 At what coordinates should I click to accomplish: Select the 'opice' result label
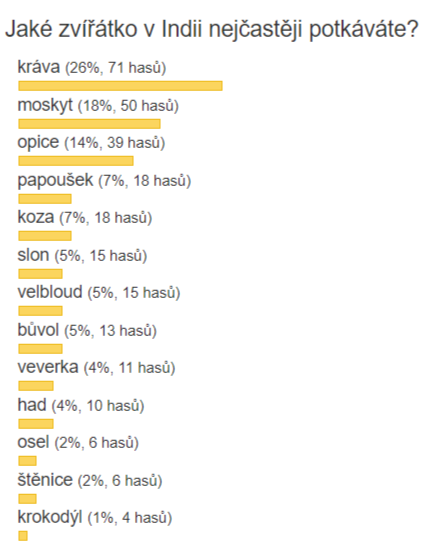pyautogui.click(x=91, y=143)
